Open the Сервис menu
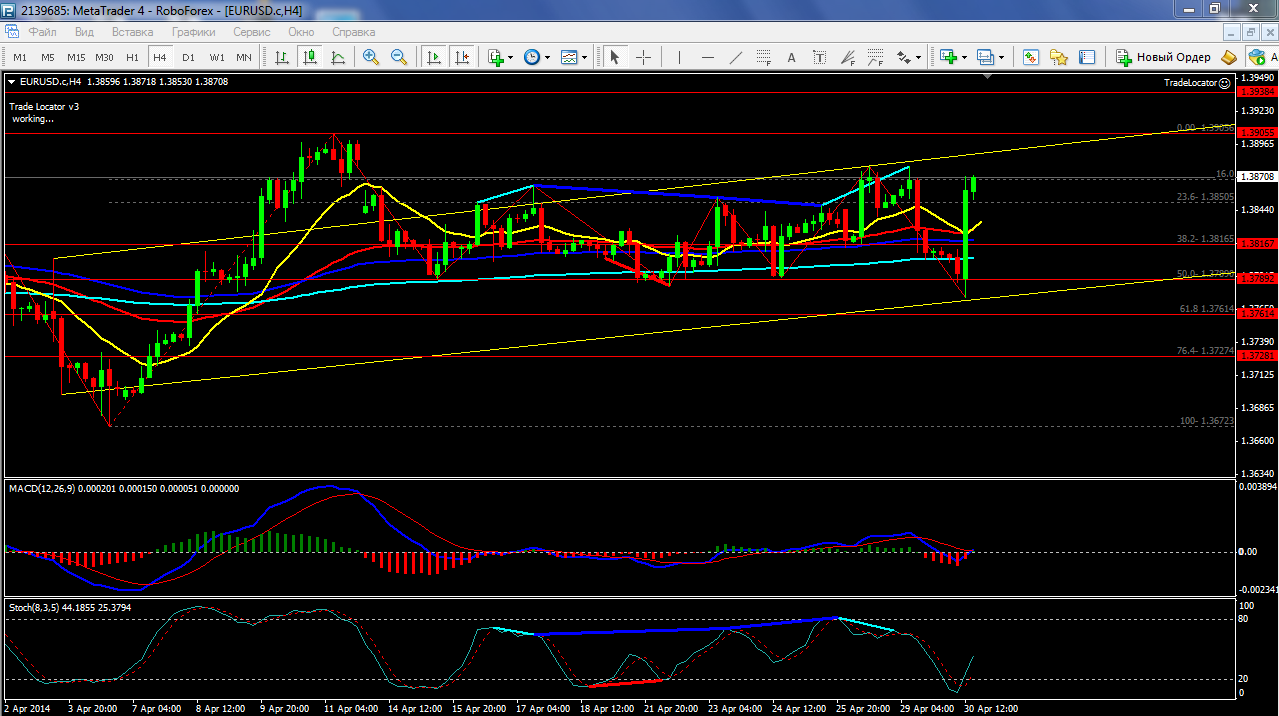The image size is (1279, 716). [251, 31]
